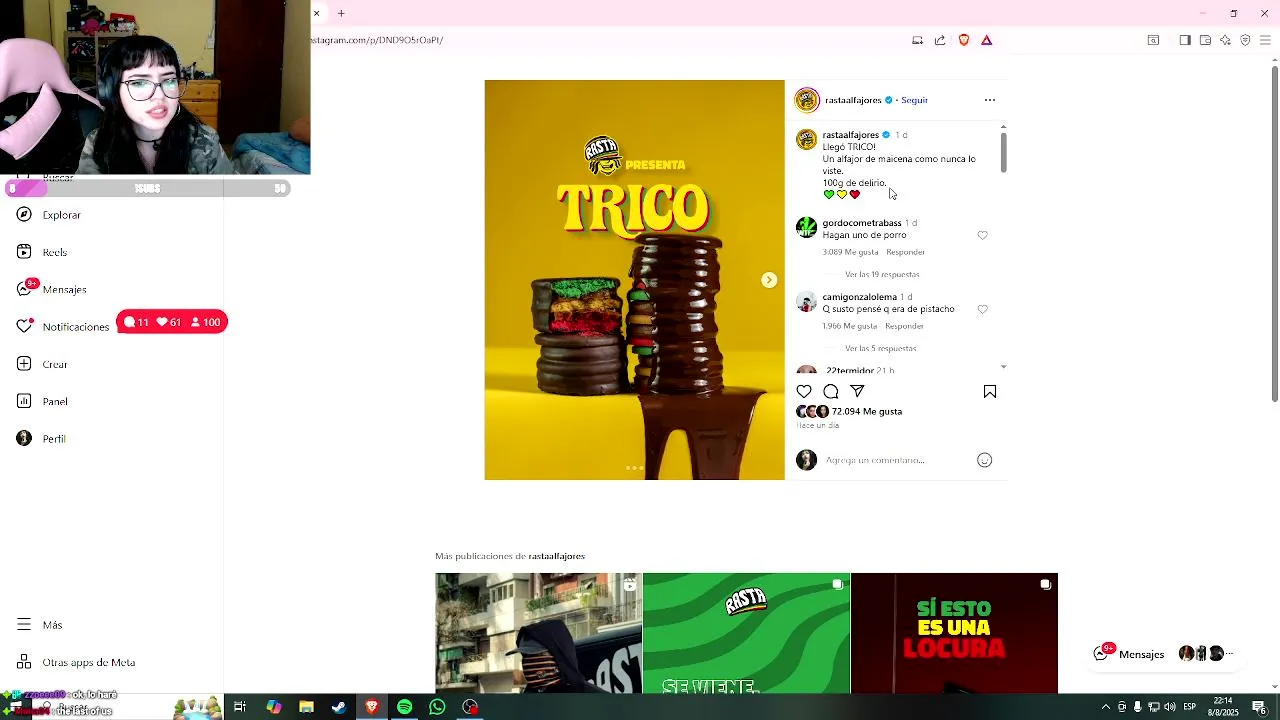The width and height of the screenshot is (1280, 720).
Task: Open the Windows notification center icon
Action: (x=1259, y=707)
